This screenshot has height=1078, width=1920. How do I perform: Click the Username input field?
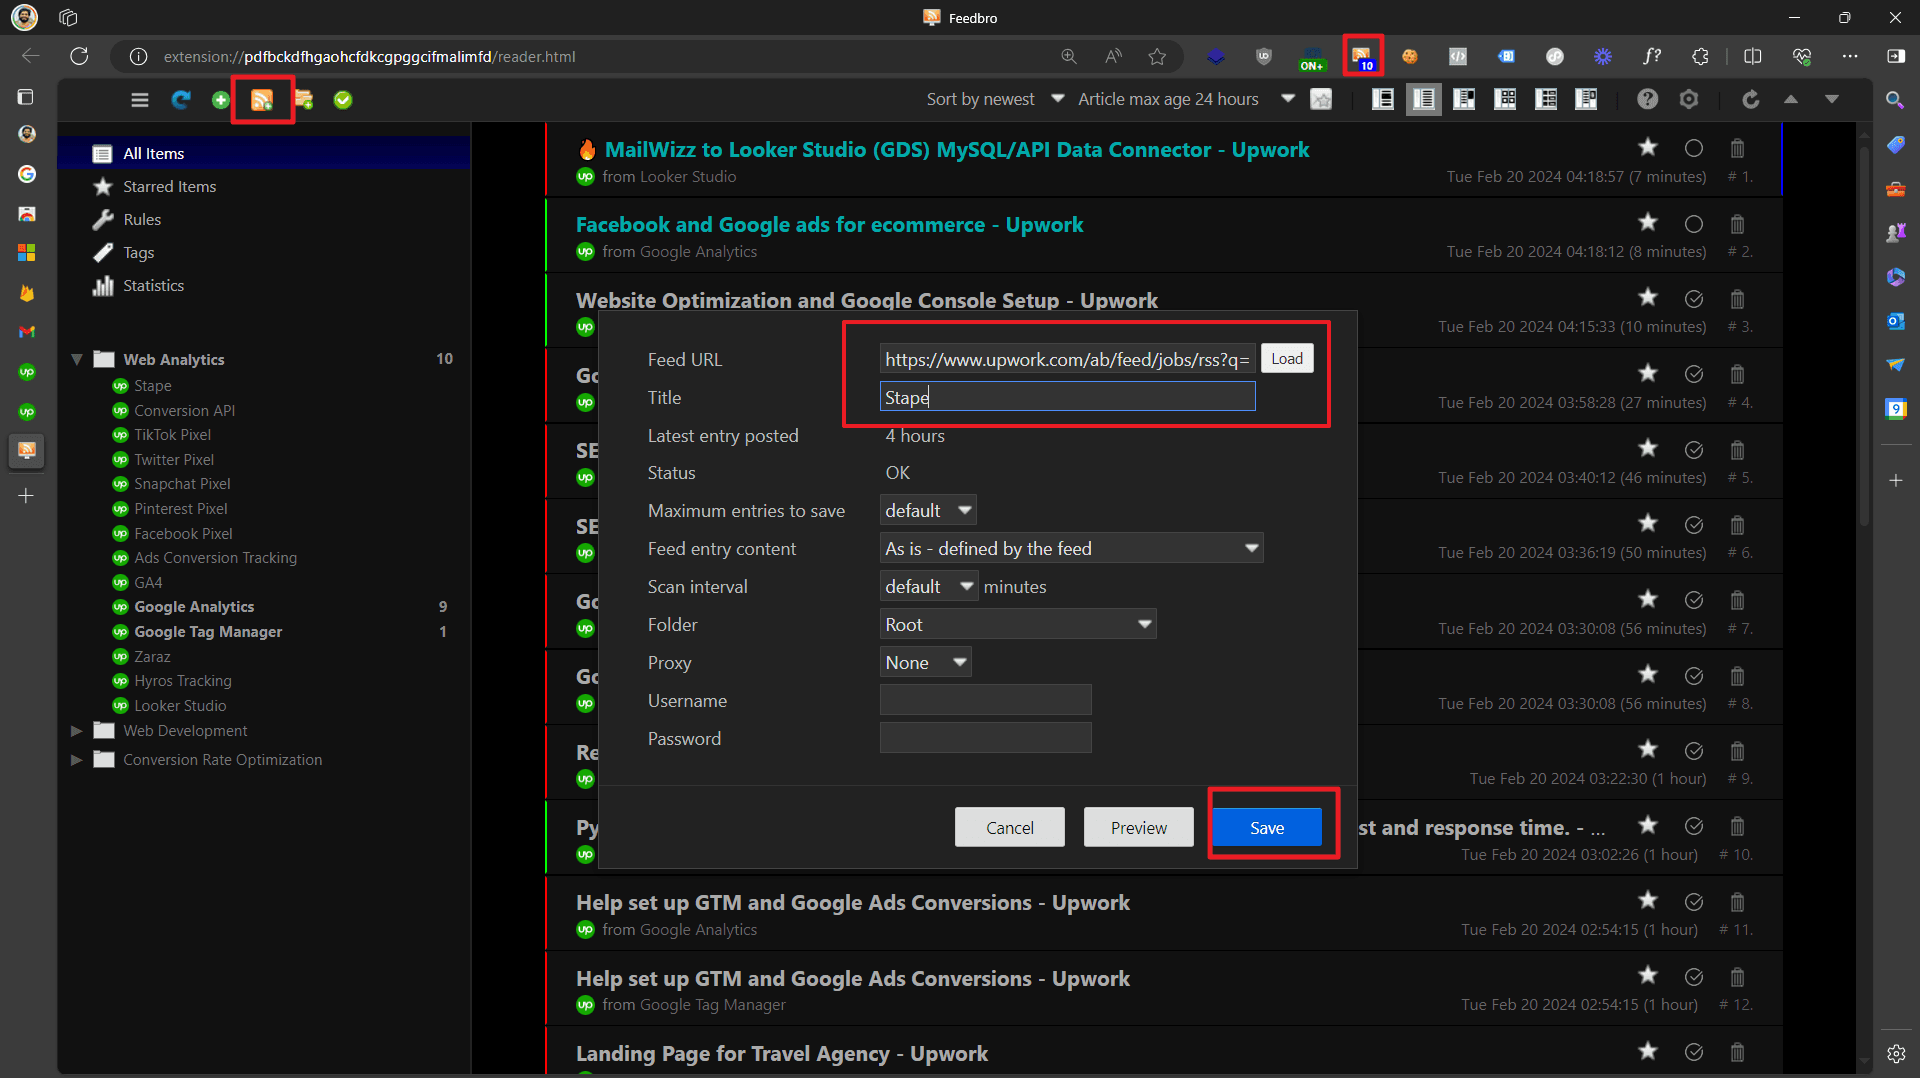[985, 700]
